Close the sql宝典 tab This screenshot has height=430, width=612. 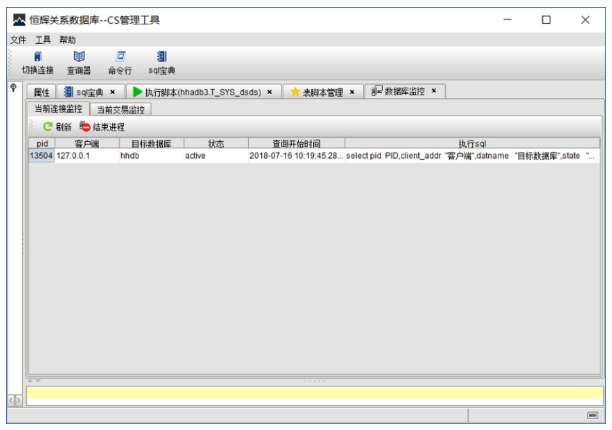(x=113, y=92)
